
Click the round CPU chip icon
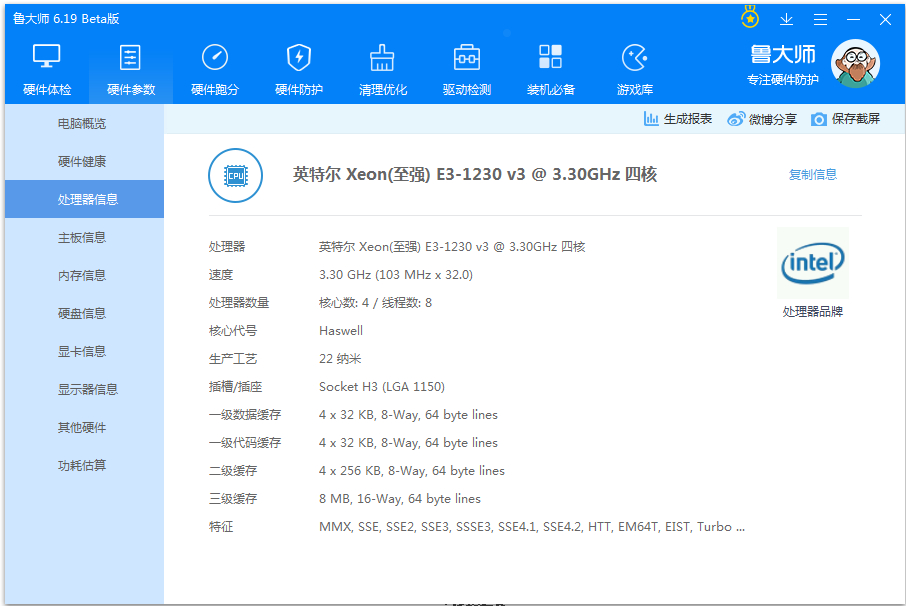coord(235,176)
